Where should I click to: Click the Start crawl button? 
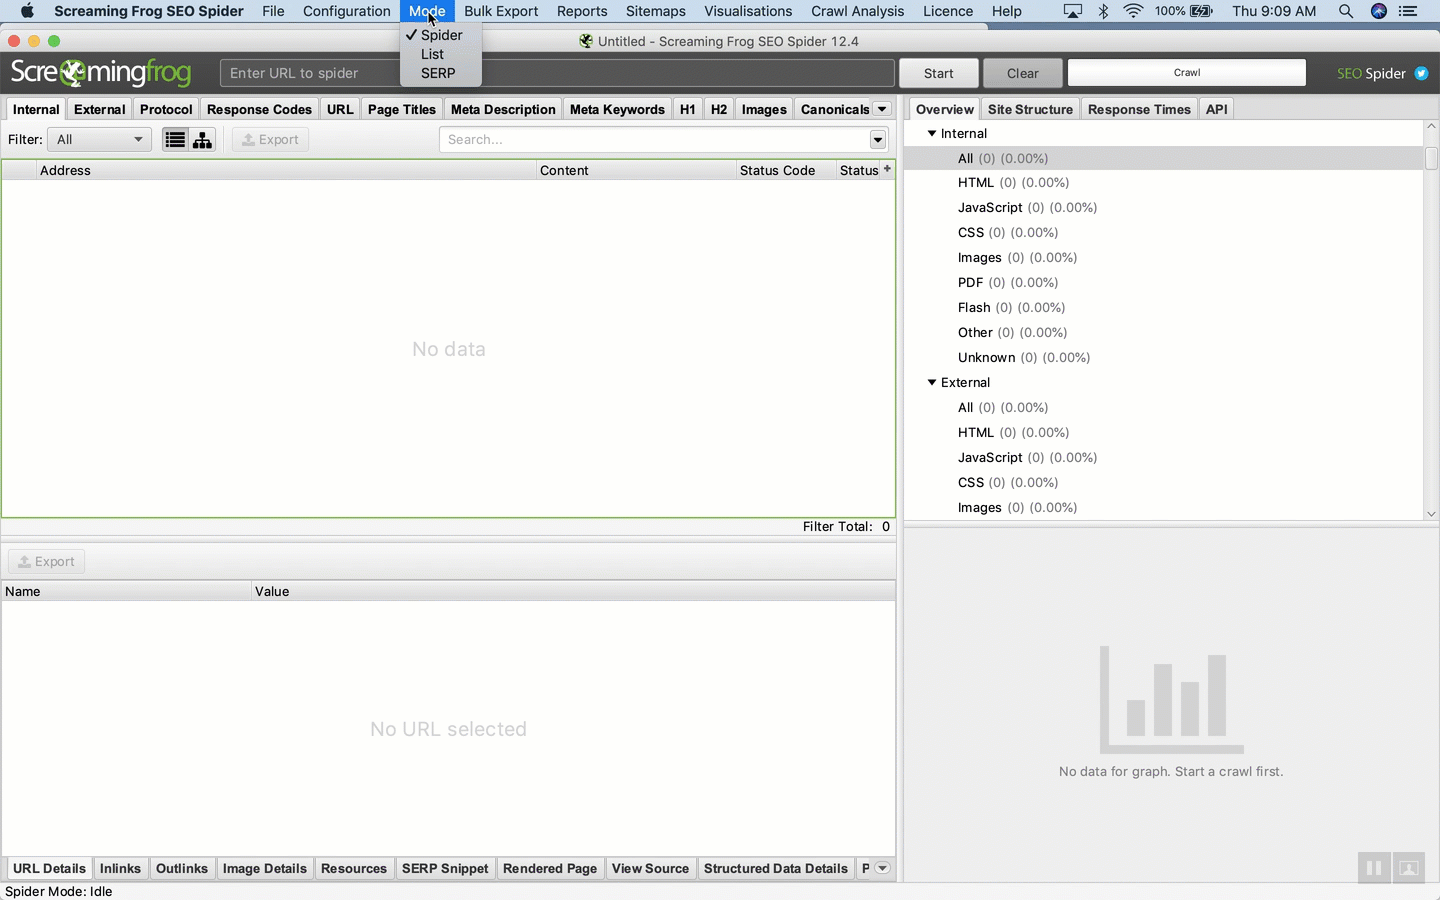pyautogui.click(x=938, y=73)
